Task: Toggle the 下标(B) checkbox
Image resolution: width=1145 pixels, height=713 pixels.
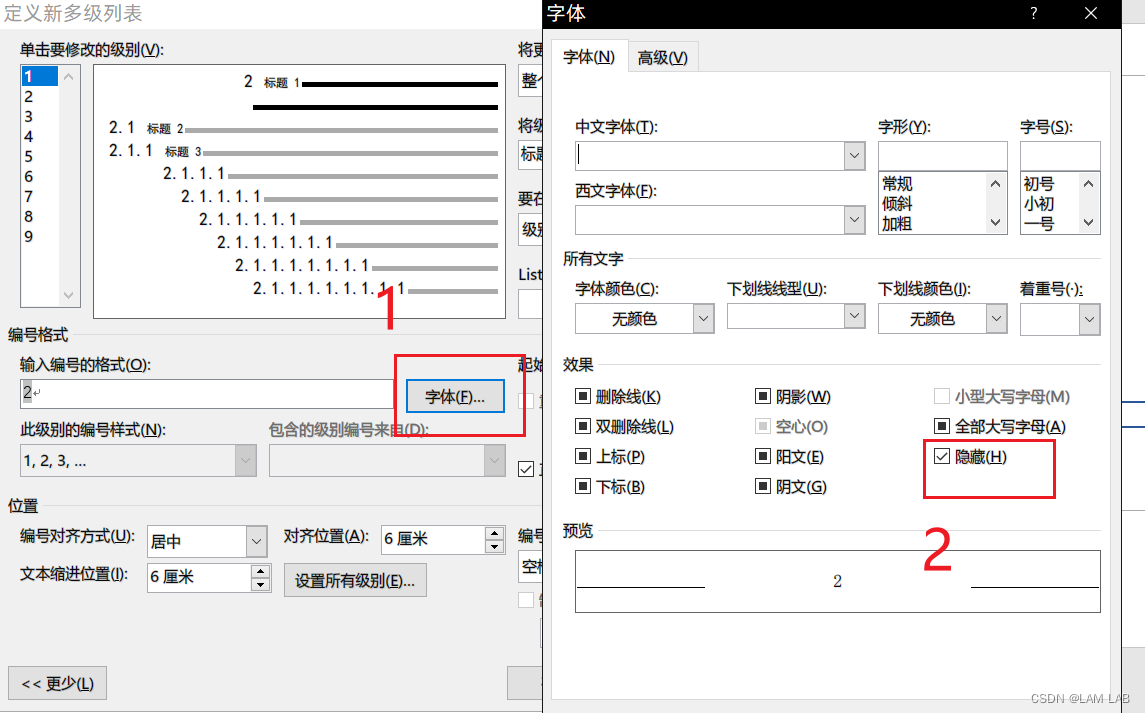Action: pos(582,487)
